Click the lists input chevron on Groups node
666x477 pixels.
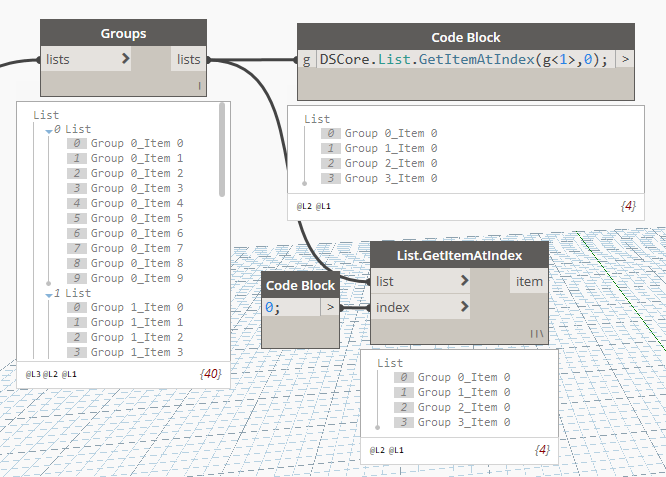tap(125, 60)
